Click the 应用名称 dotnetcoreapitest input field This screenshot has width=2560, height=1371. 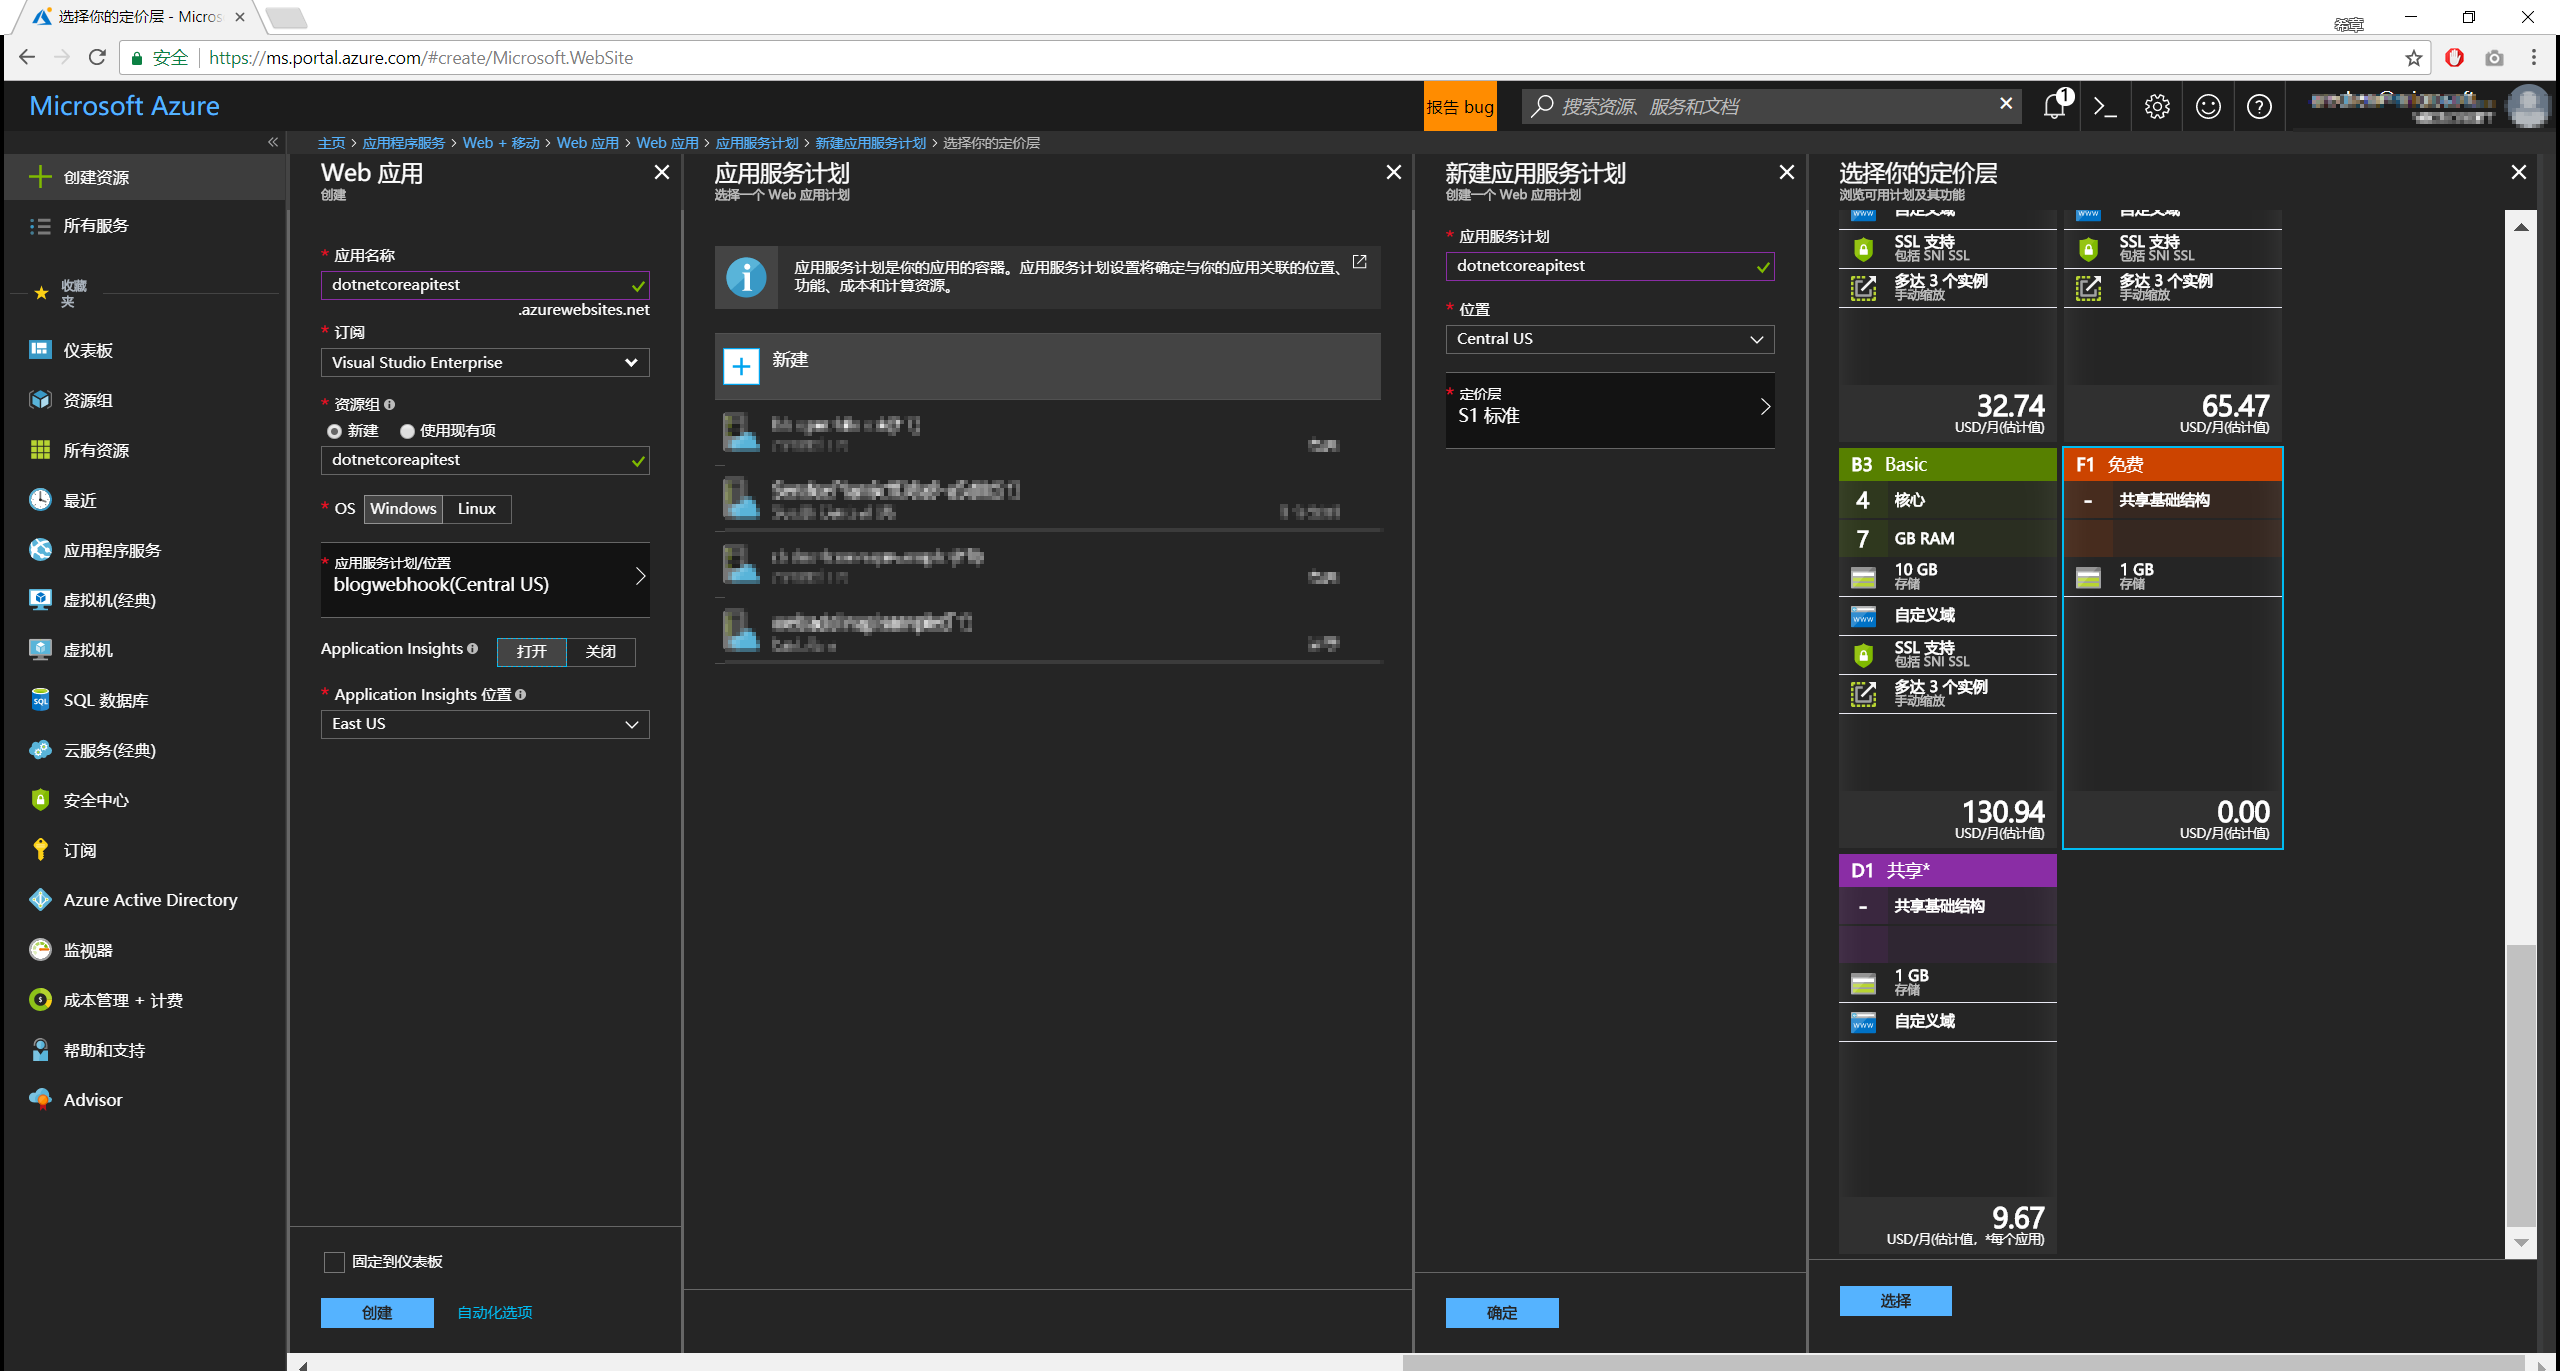tap(485, 285)
